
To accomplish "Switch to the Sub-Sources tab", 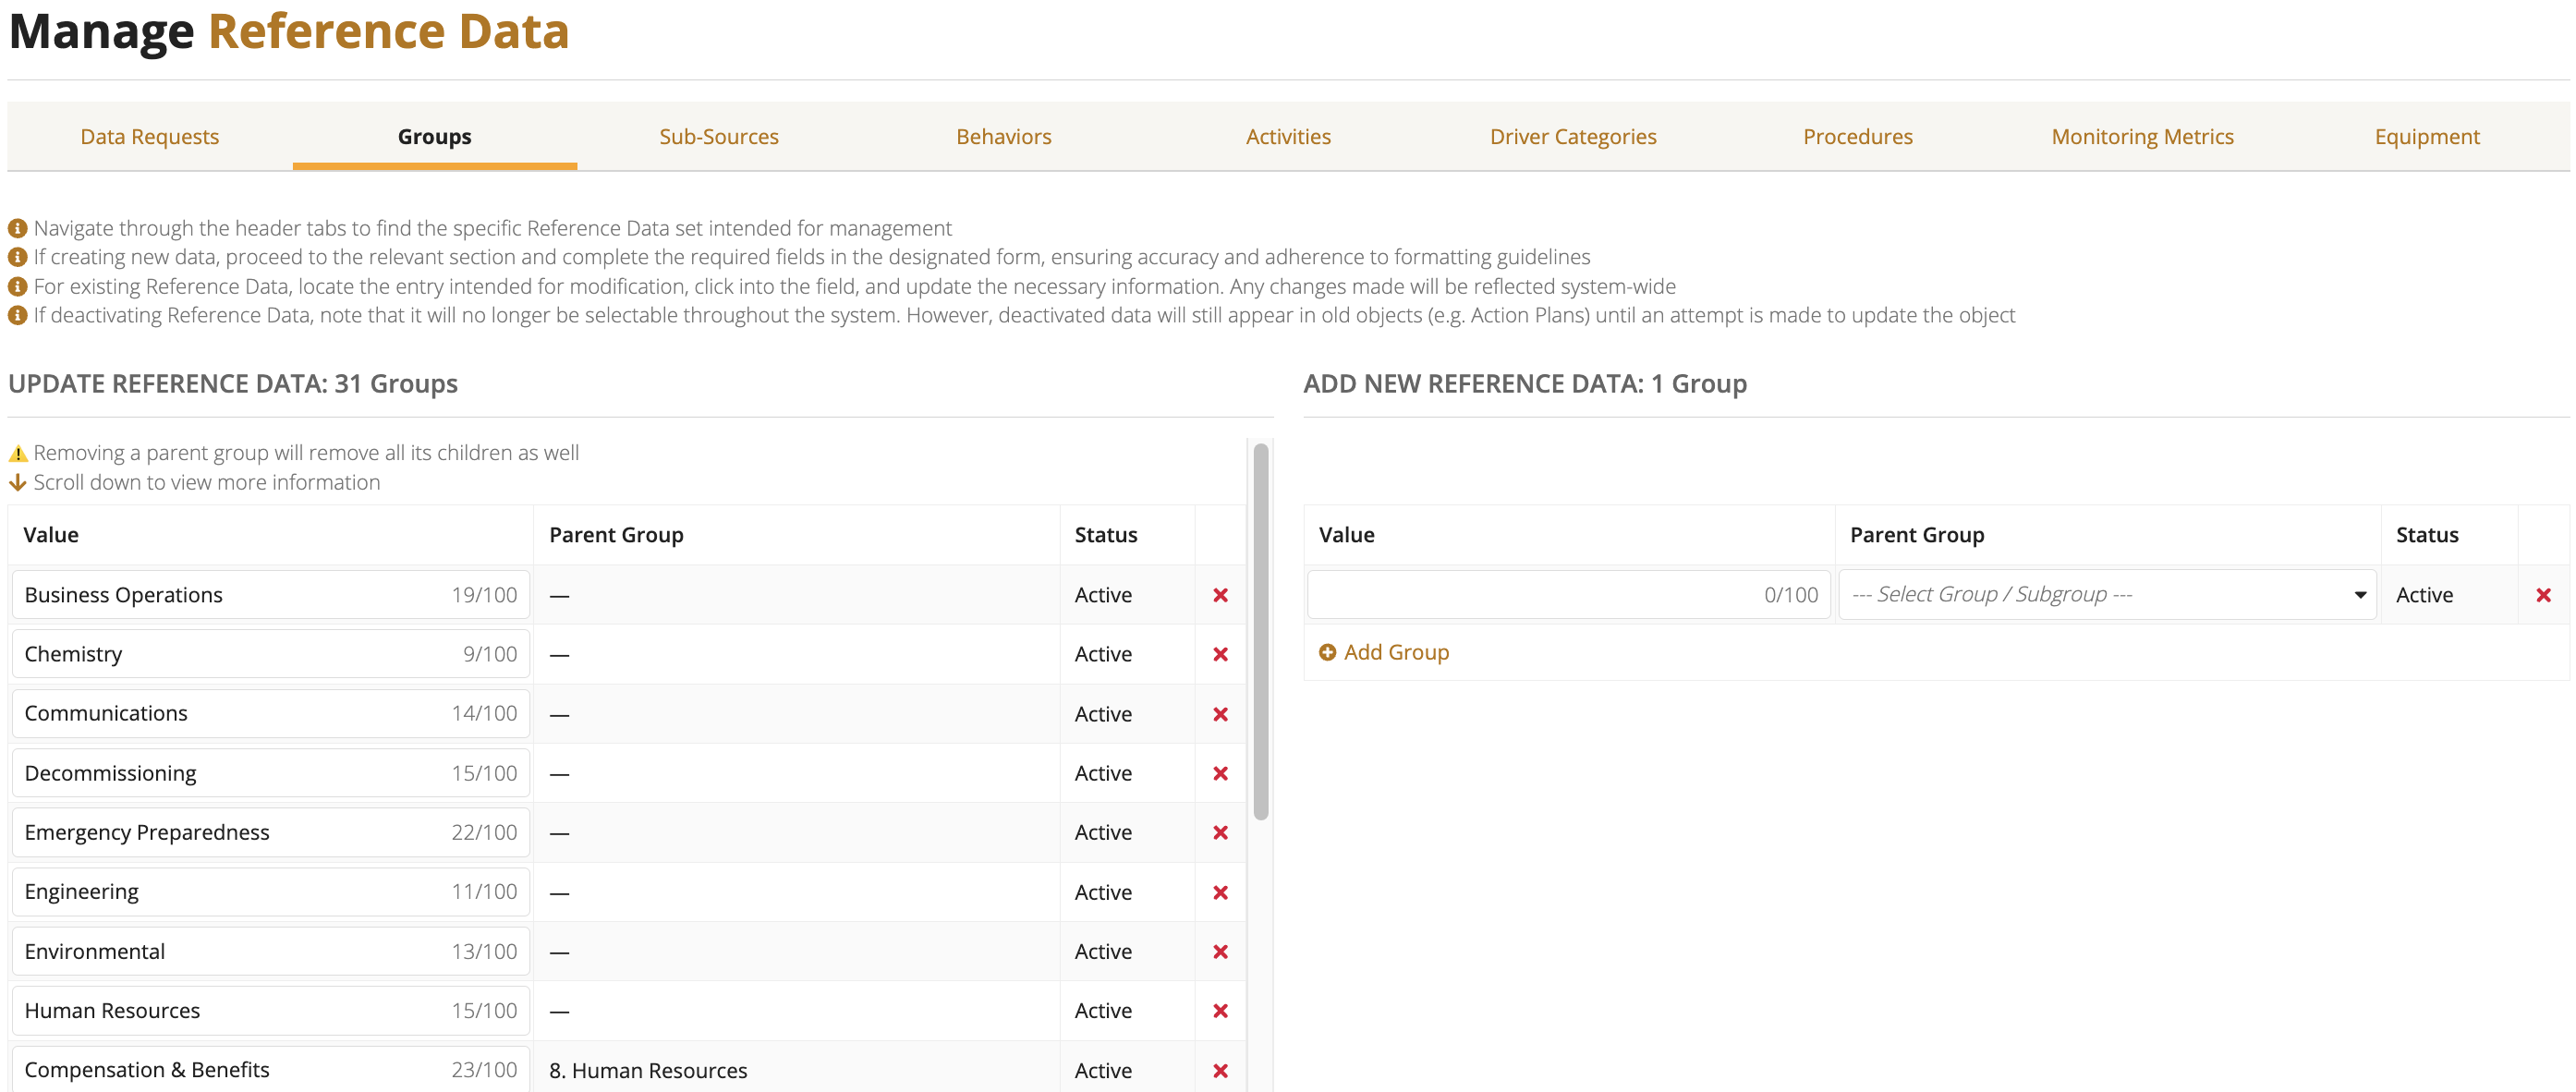I will coord(719,137).
